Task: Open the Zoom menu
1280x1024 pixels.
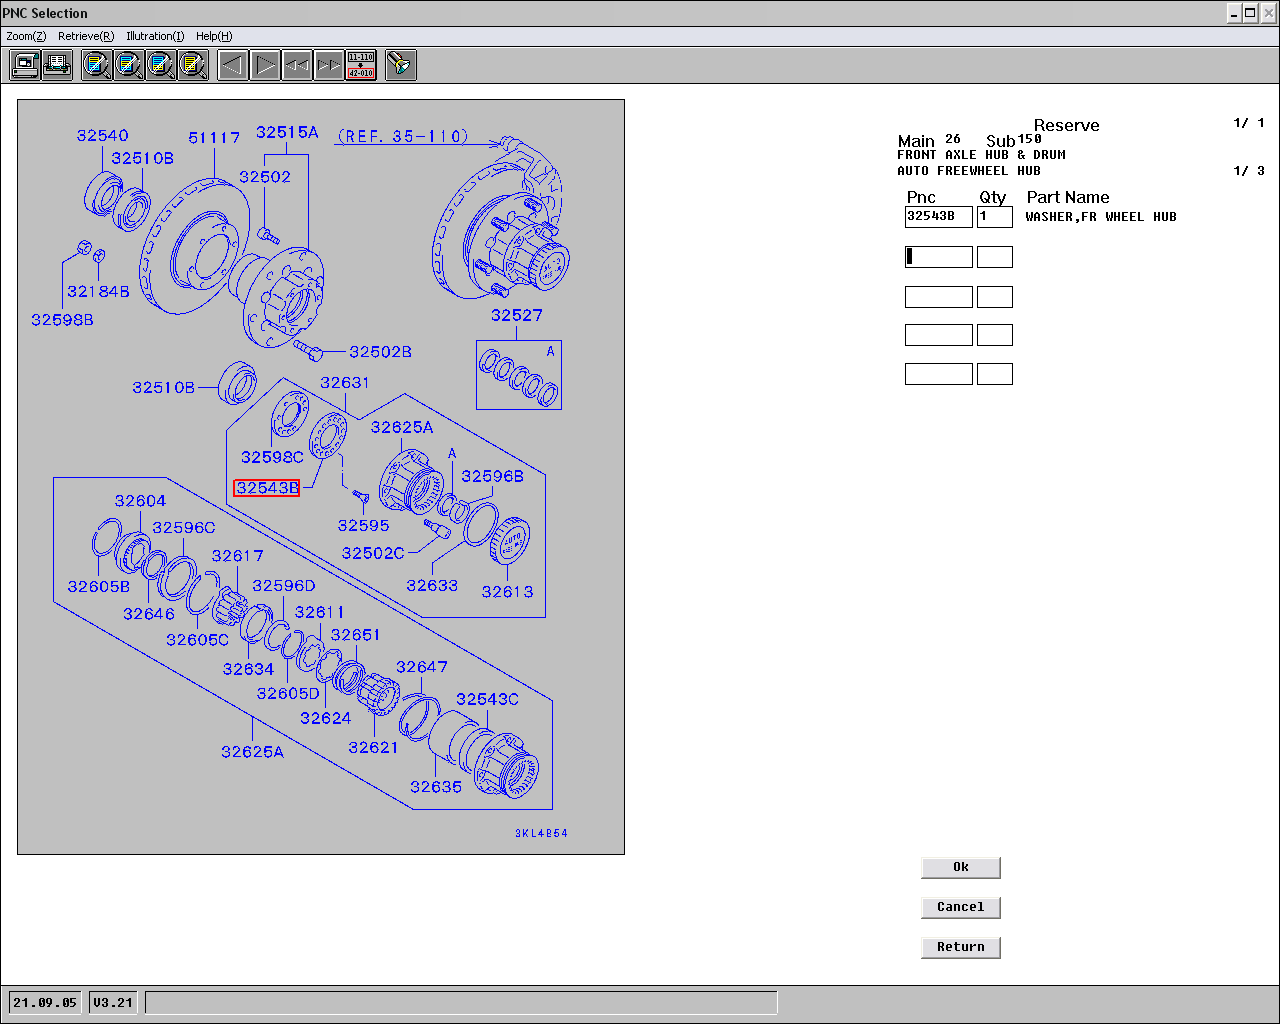Action: pyautogui.click(x=26, y=36)
